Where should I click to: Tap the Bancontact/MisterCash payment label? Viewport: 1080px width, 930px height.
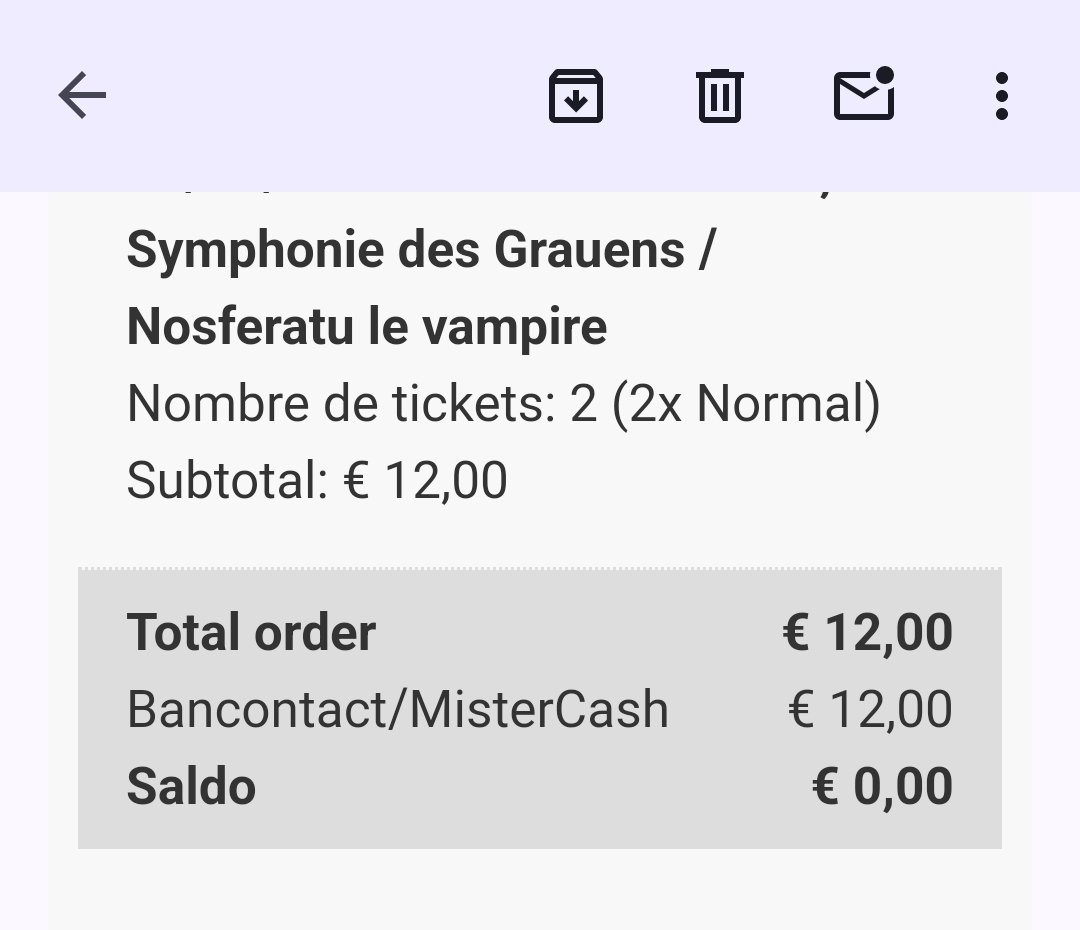[x=398, y=710]
